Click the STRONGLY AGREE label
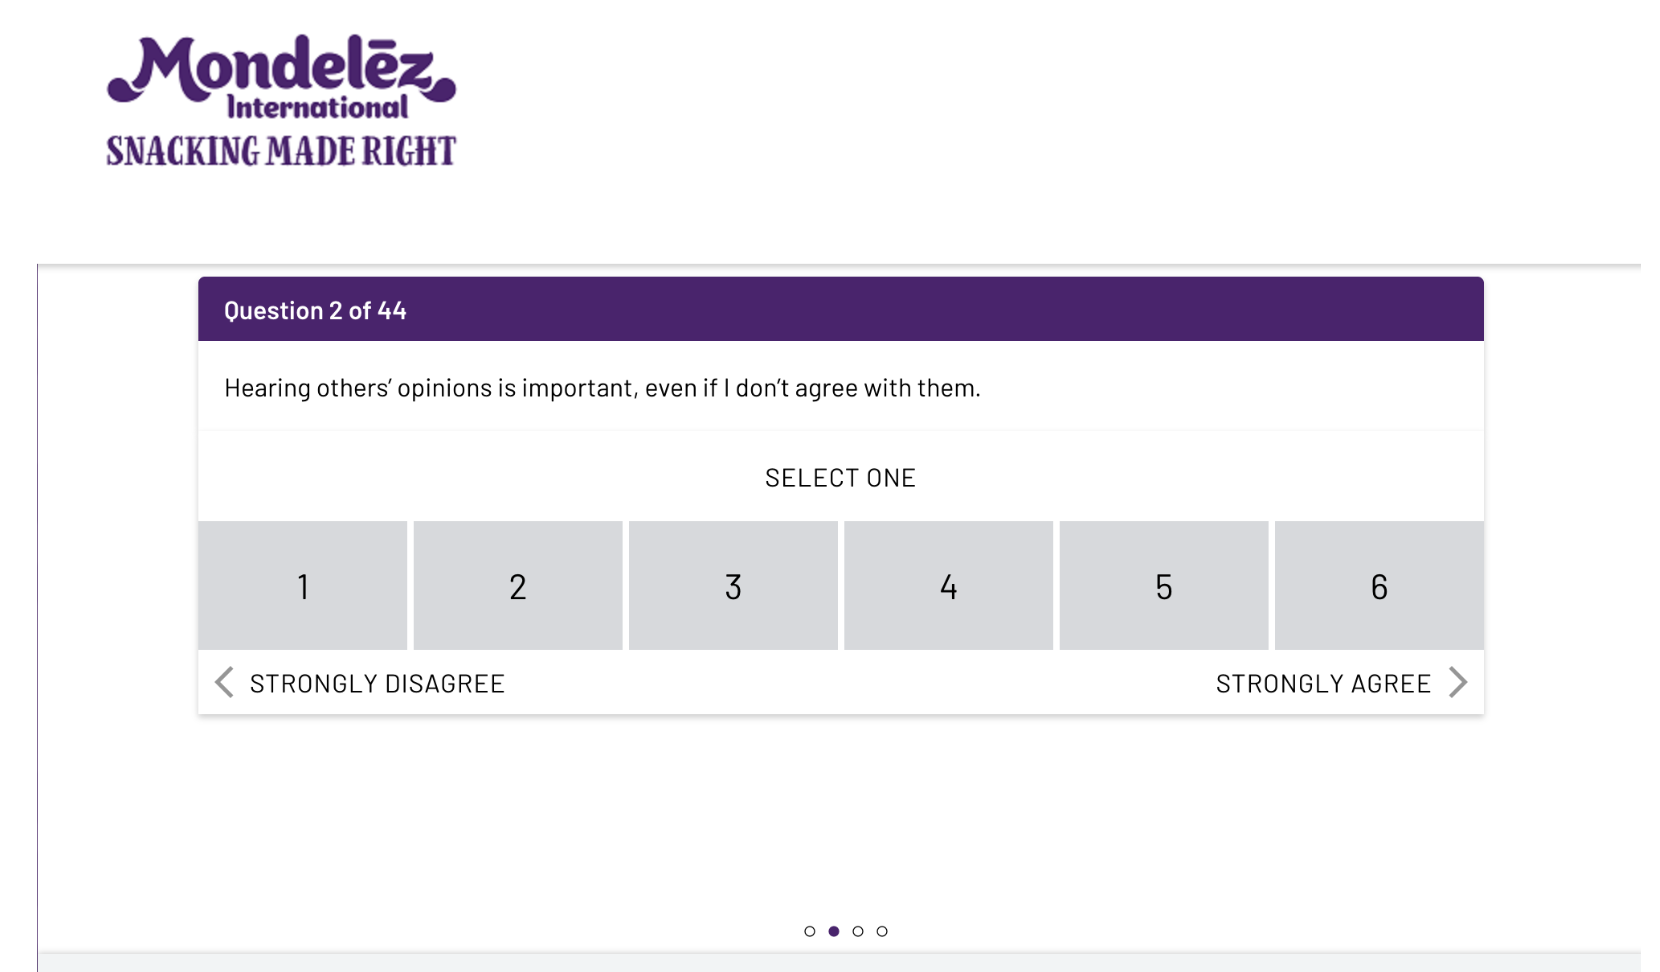Screen dimensions: 1660x972 click(1322, 684)
